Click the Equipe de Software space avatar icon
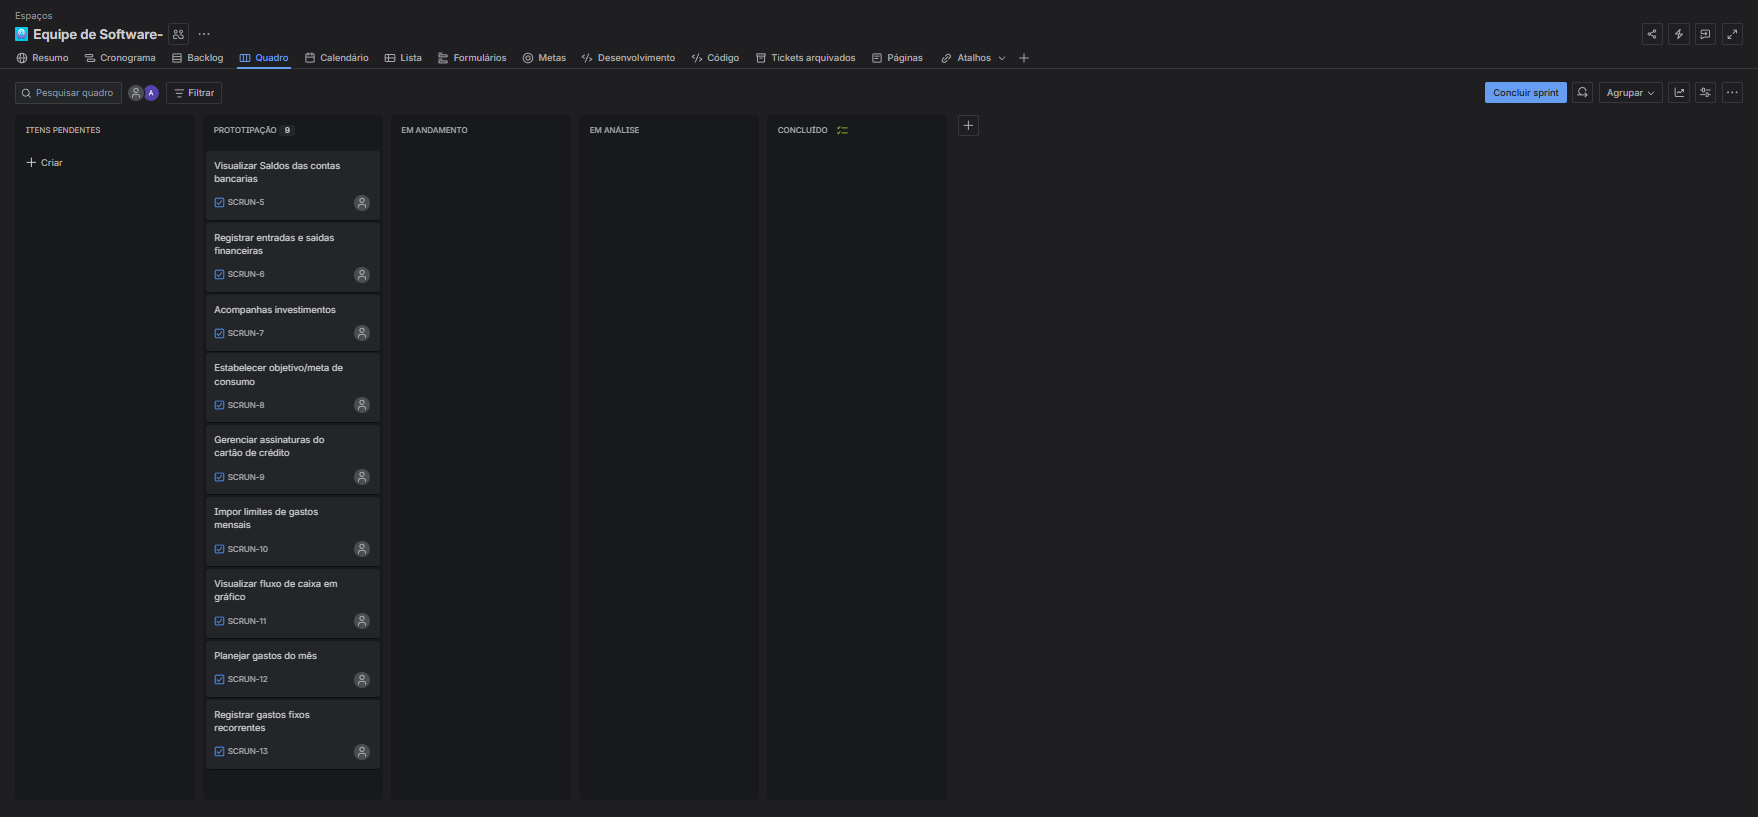This screenshot has width=1758, height=817. [x=22, y=34]
